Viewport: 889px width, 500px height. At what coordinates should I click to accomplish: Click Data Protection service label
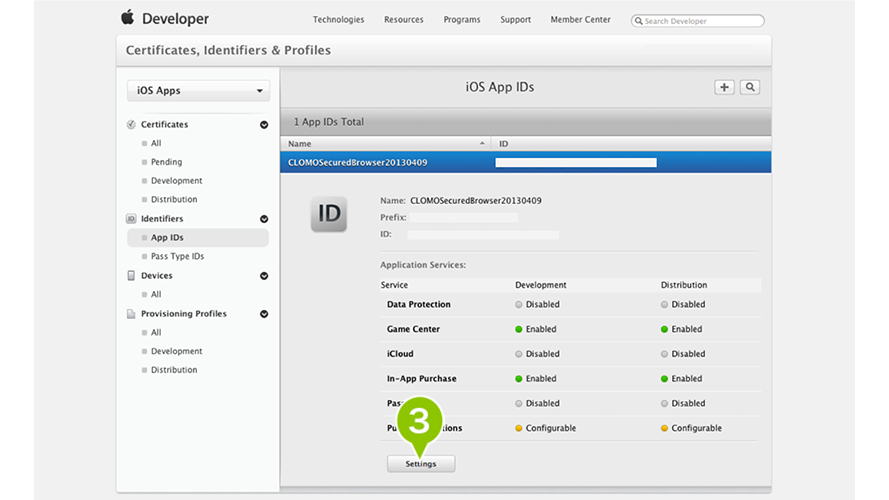[418, 304]
